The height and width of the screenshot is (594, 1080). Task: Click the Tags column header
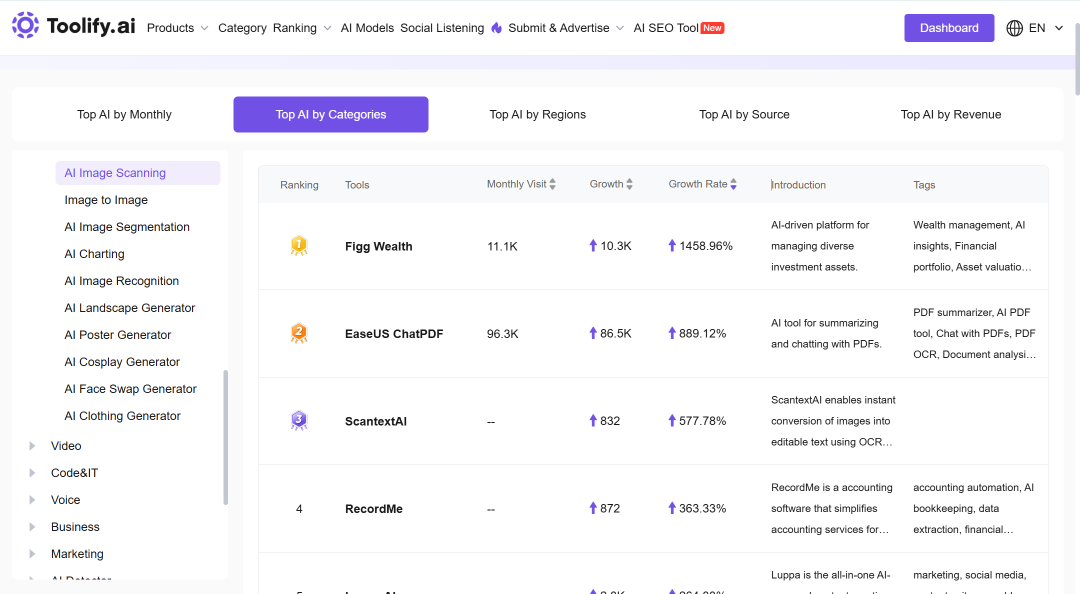(x=924, y=185)
